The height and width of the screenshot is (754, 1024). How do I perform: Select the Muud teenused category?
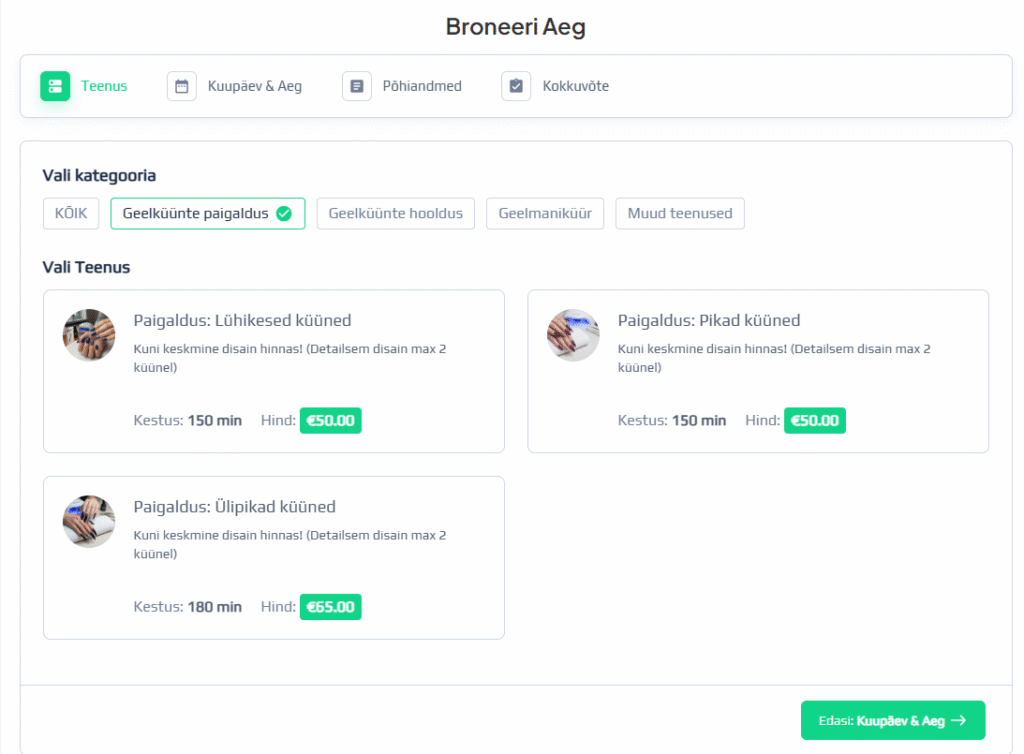pyautogui.click(x=680, y=213)
